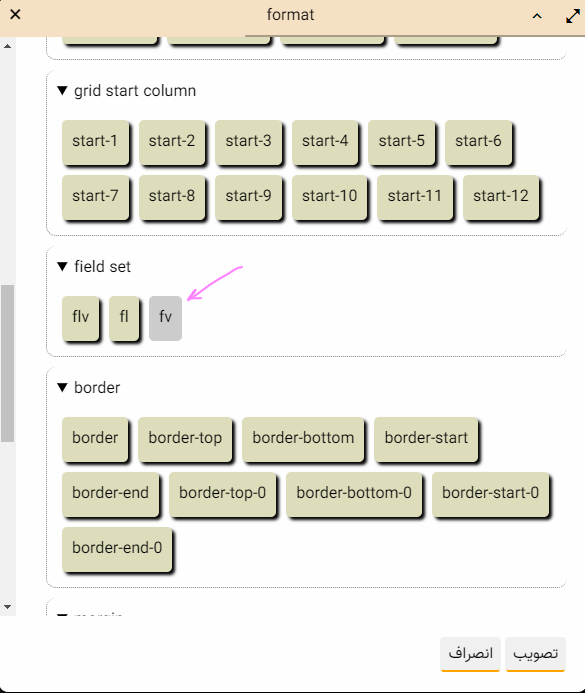Screen dimensions: 585x693
Task: Select start-6 grid column
Action: click(479, 142)
